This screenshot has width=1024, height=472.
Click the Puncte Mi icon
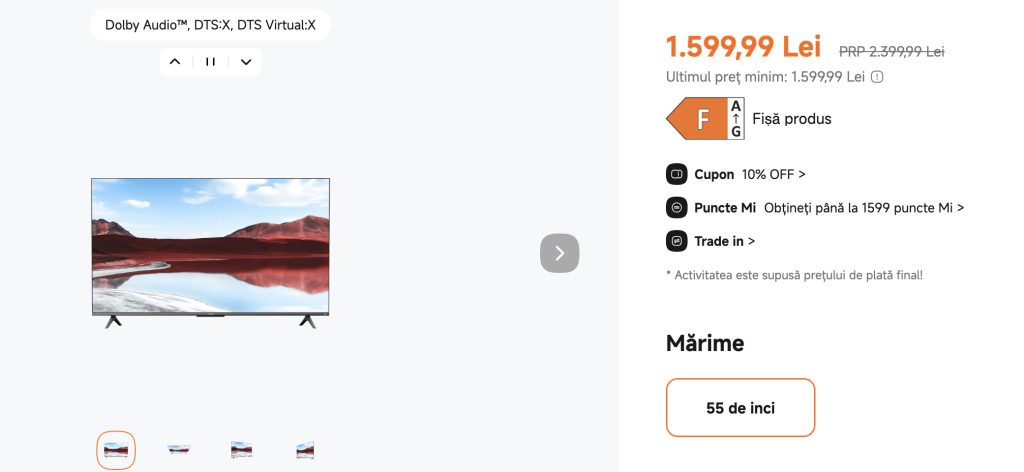click(x=676, y=208)
